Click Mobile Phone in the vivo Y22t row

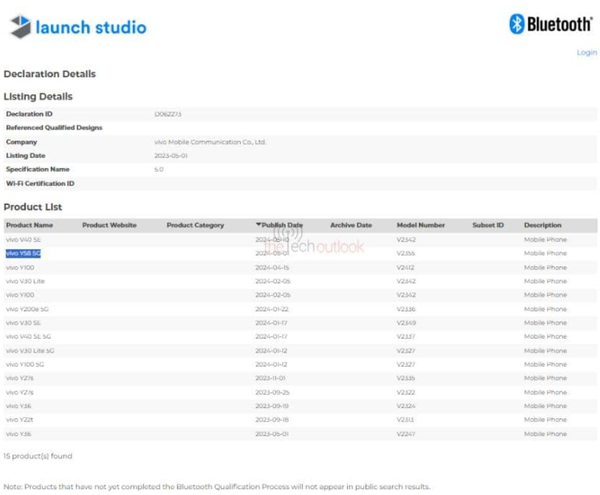point(545,420)
